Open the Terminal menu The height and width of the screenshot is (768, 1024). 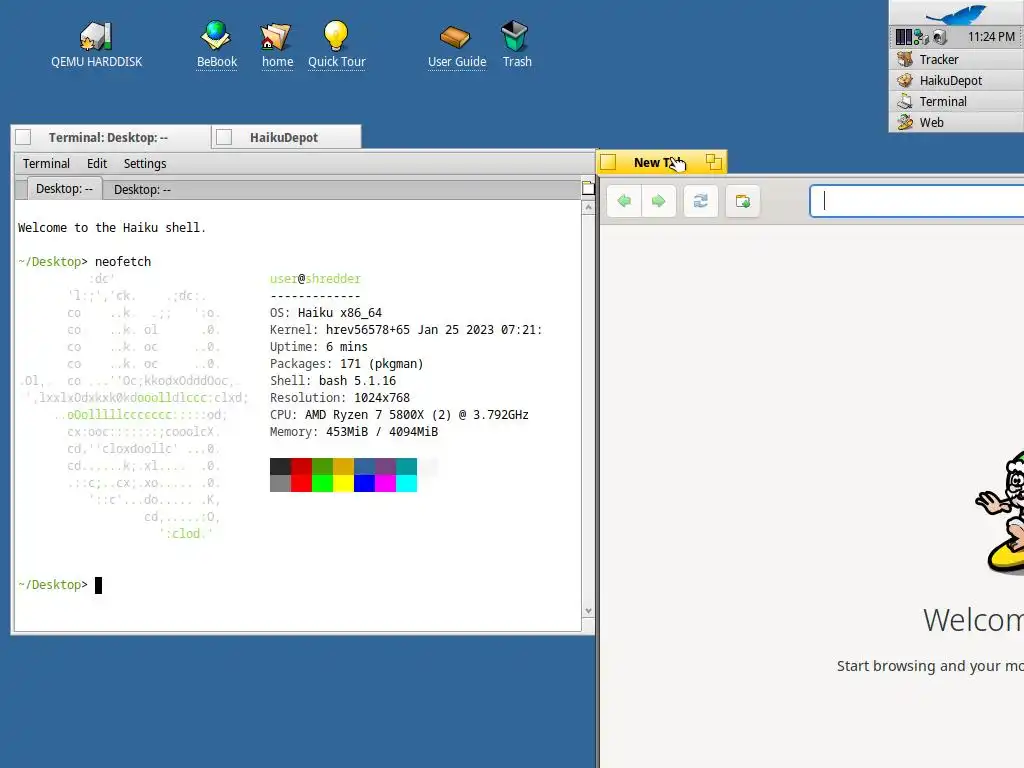coord(46,163)
